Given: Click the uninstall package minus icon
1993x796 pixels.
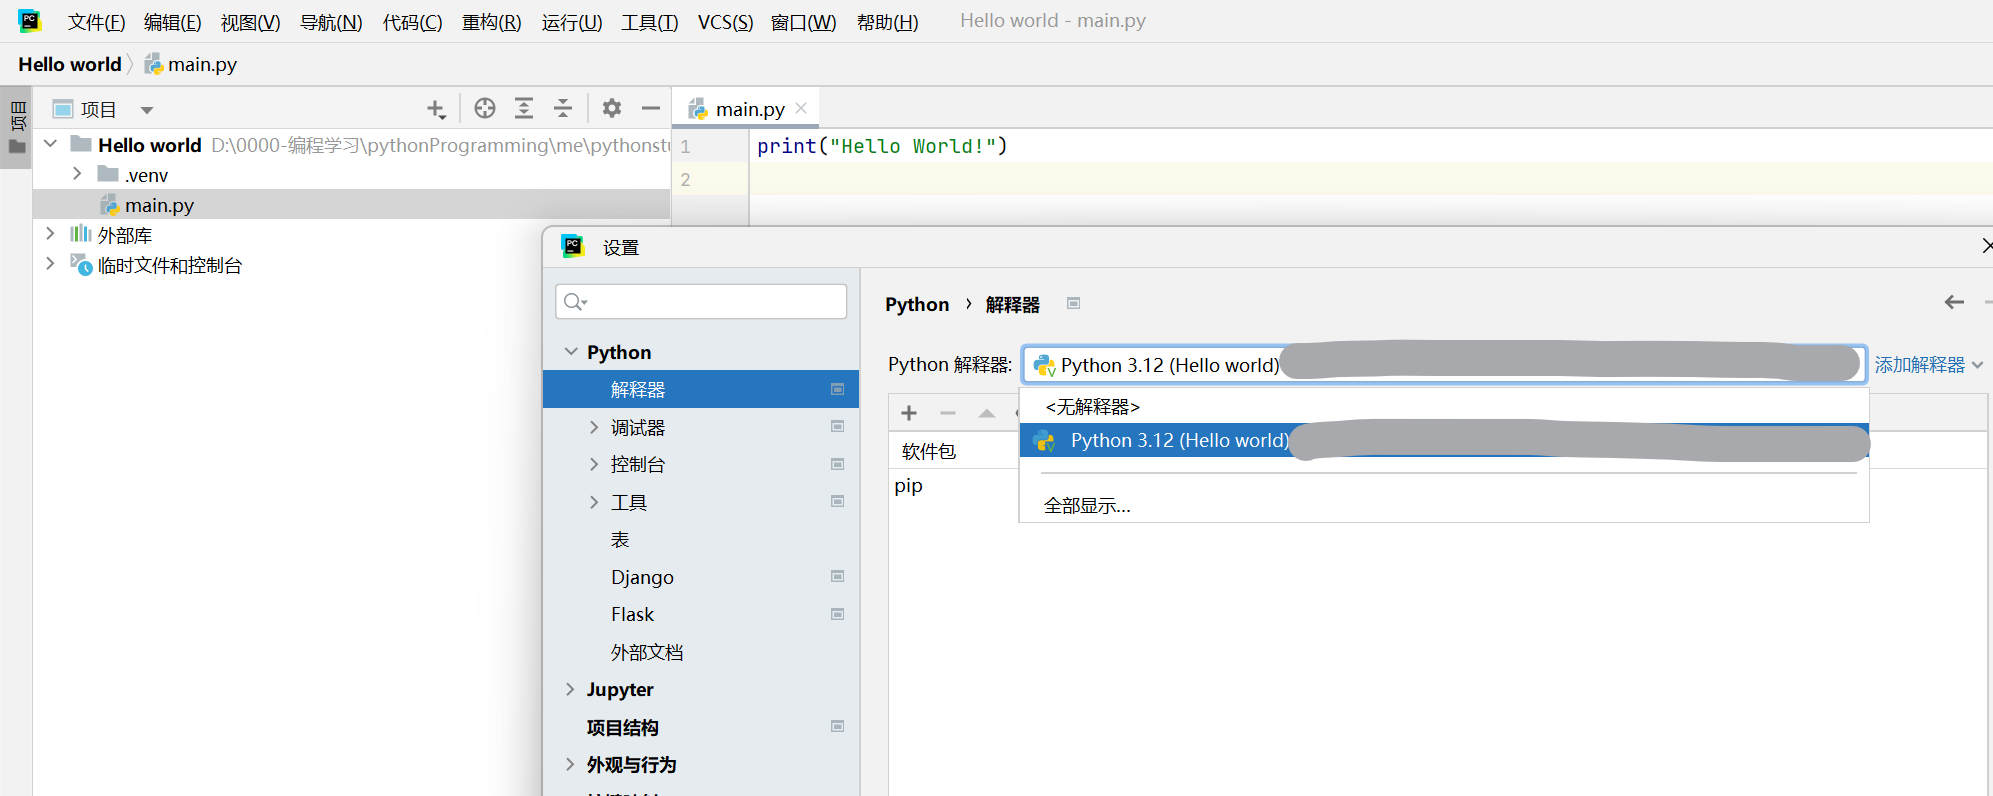Looking at the screenshot, I should (x=948, y=413).
